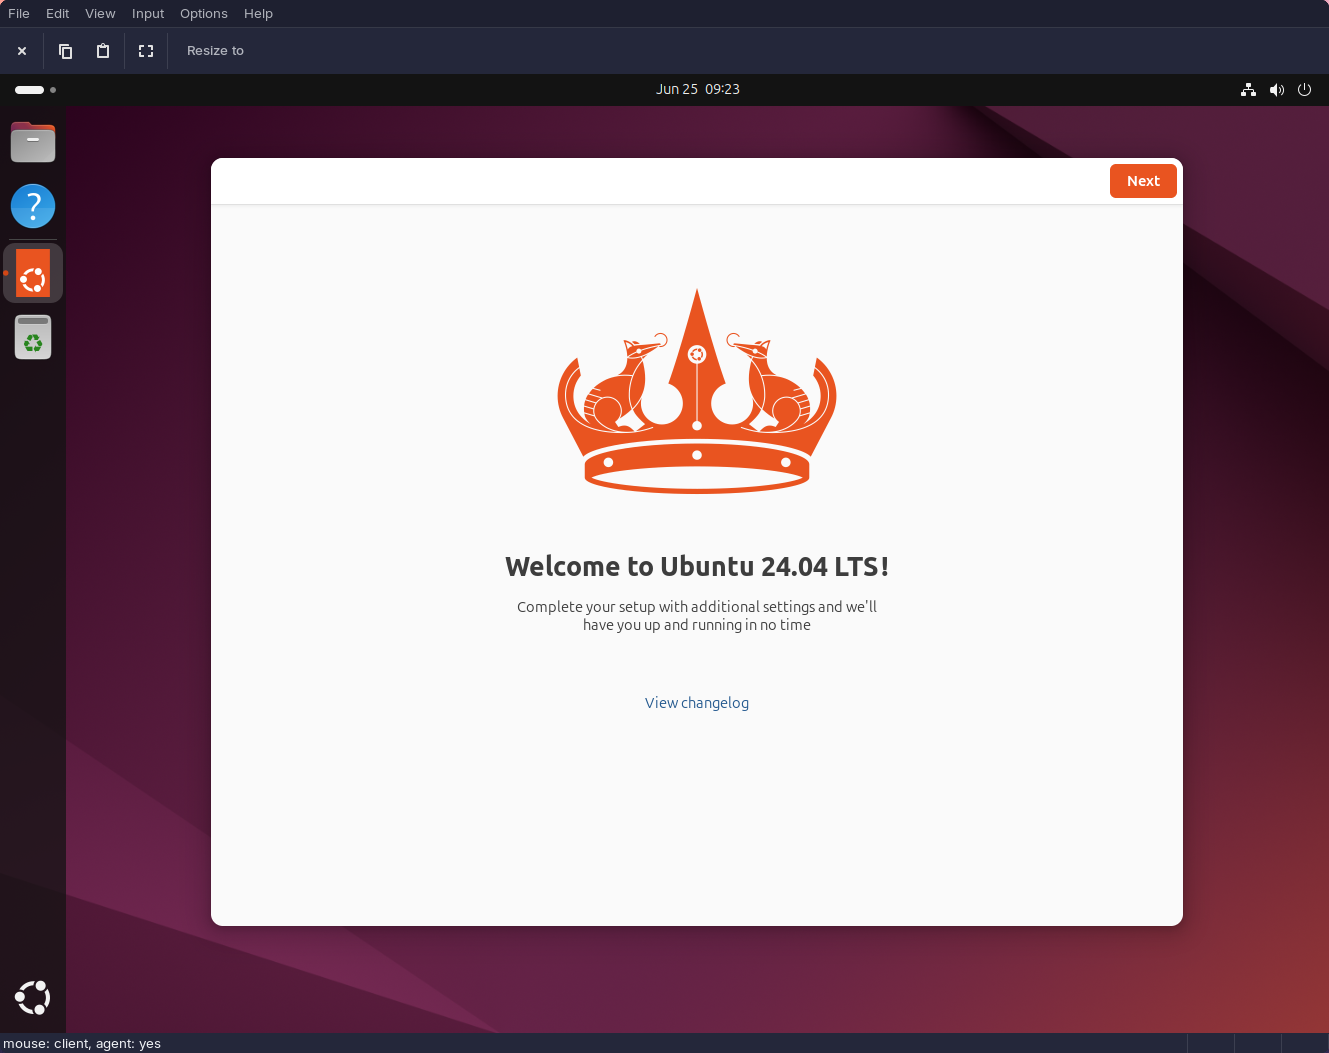Open the View changelog link

click(x=697, y=703)
